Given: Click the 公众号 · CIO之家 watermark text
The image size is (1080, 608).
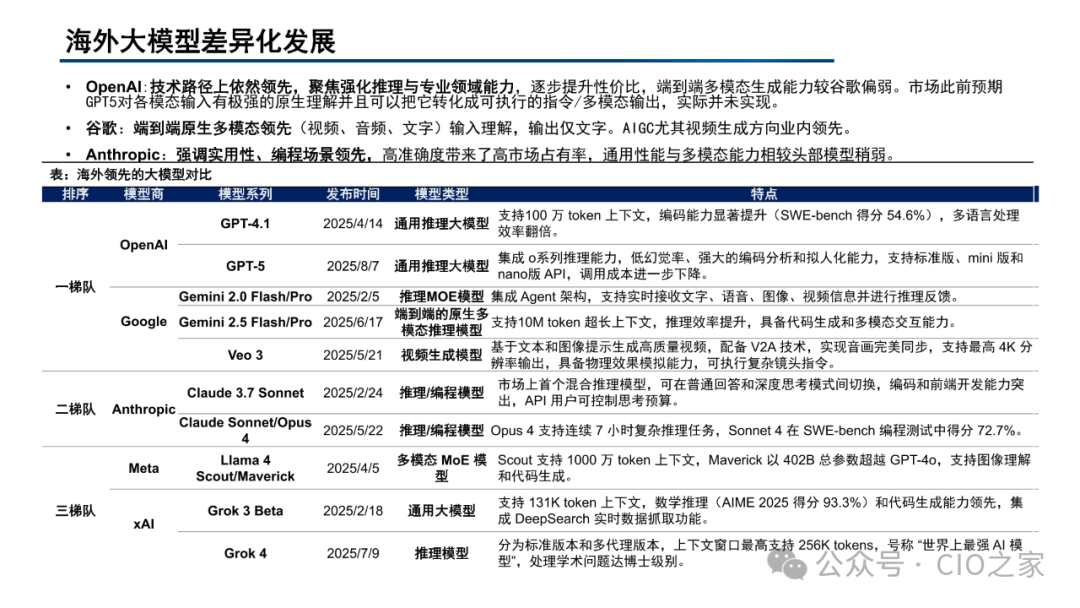Looking at the screenshot, I should pyautogui.click(x=930, y=565).
